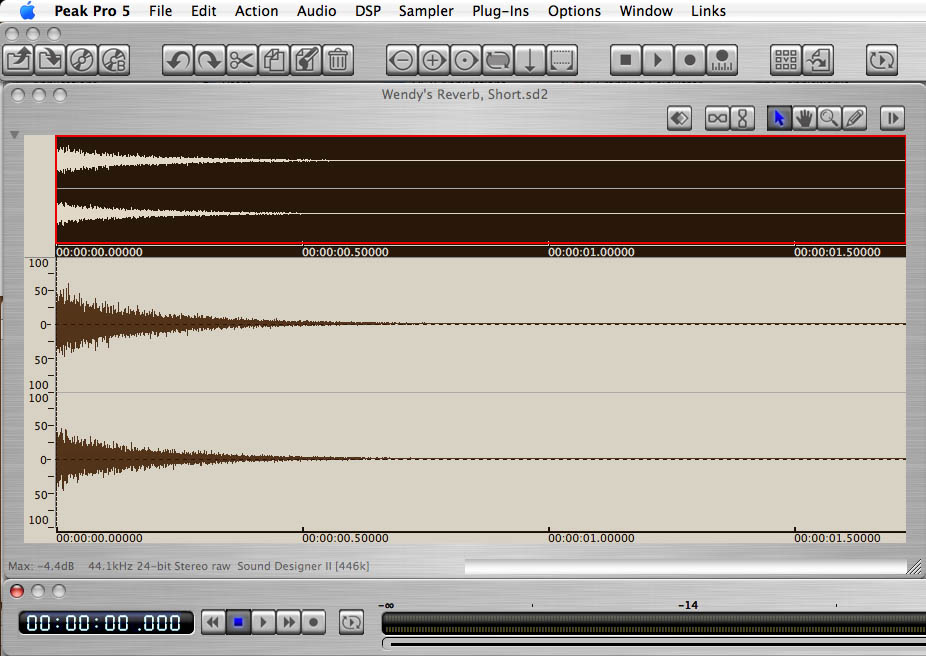Viewport: 926px width, 656px height.
Task: Open the Edit menu
Action: [x=204, y=11]
